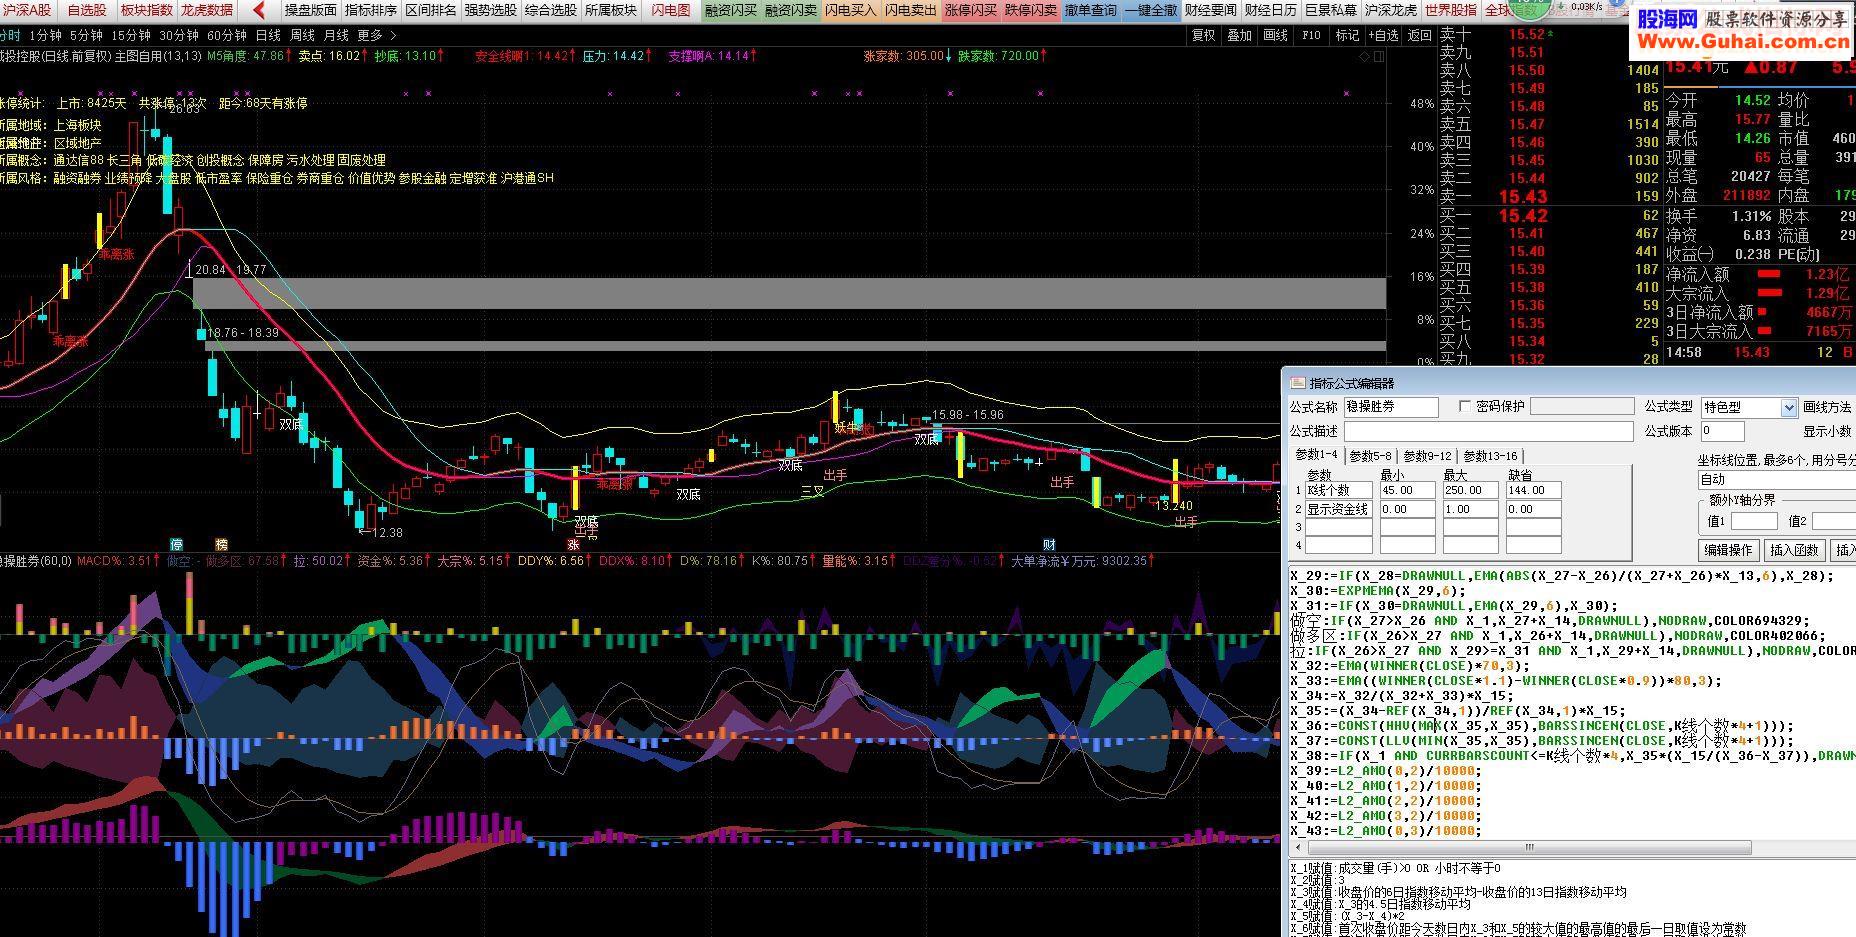Click the 编辑操作 button
1856x937 pixels.
point(1728,550)
